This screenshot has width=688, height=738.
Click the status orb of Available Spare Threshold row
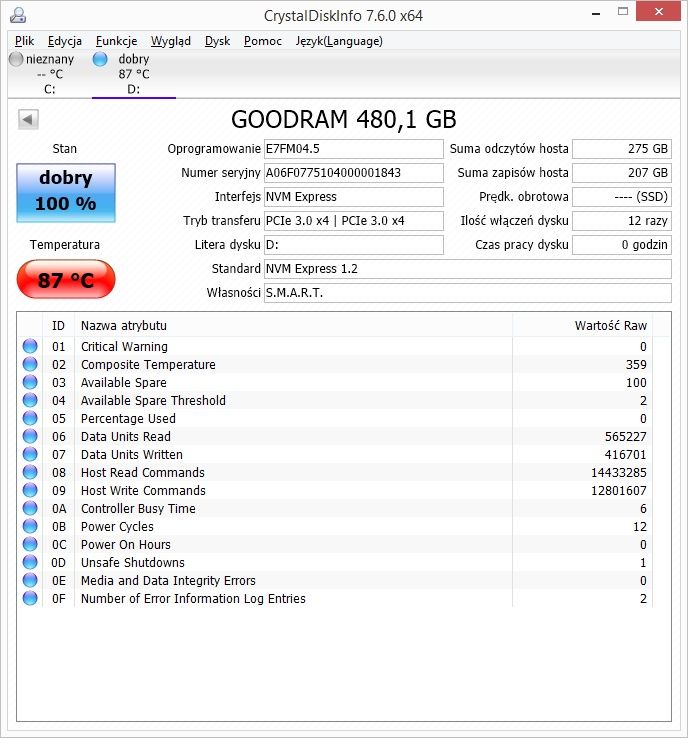click(x=30, y=400)
